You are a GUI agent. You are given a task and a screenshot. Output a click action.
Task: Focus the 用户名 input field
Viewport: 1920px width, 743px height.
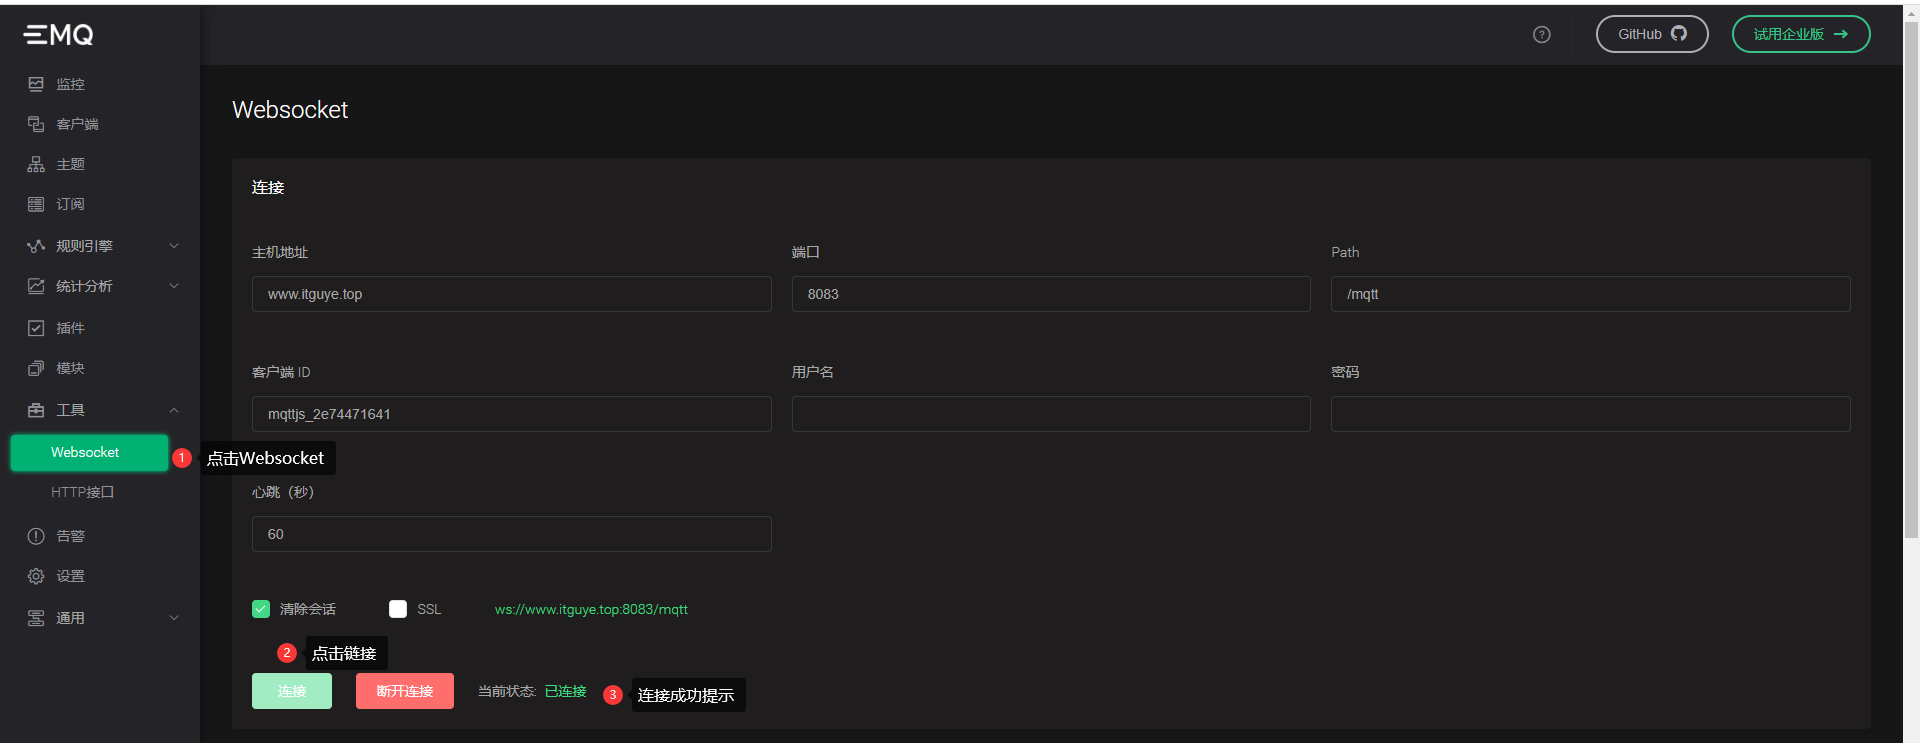click(x=1051, y=414)
